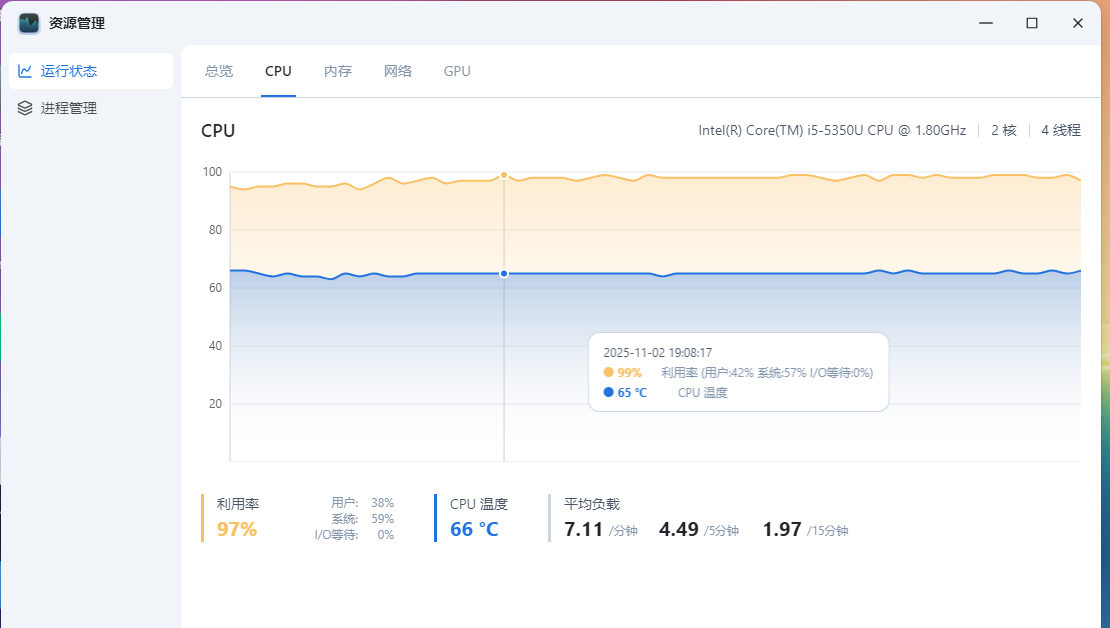
Task: Click the 4.49 five-minute load value
Action: (679, 530)
